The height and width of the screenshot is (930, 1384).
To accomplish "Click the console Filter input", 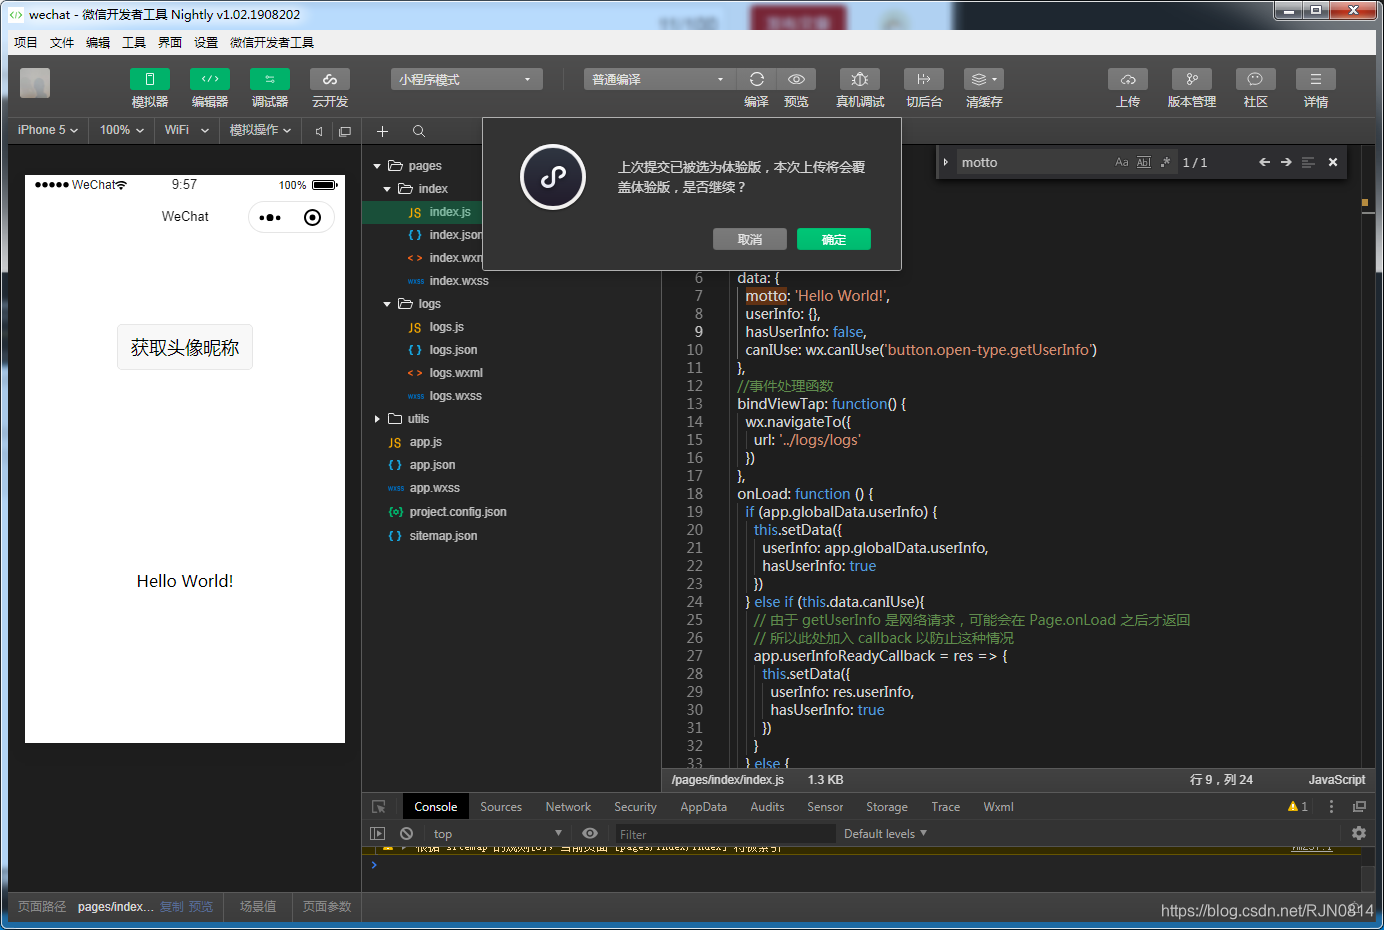I will (724, 834).
